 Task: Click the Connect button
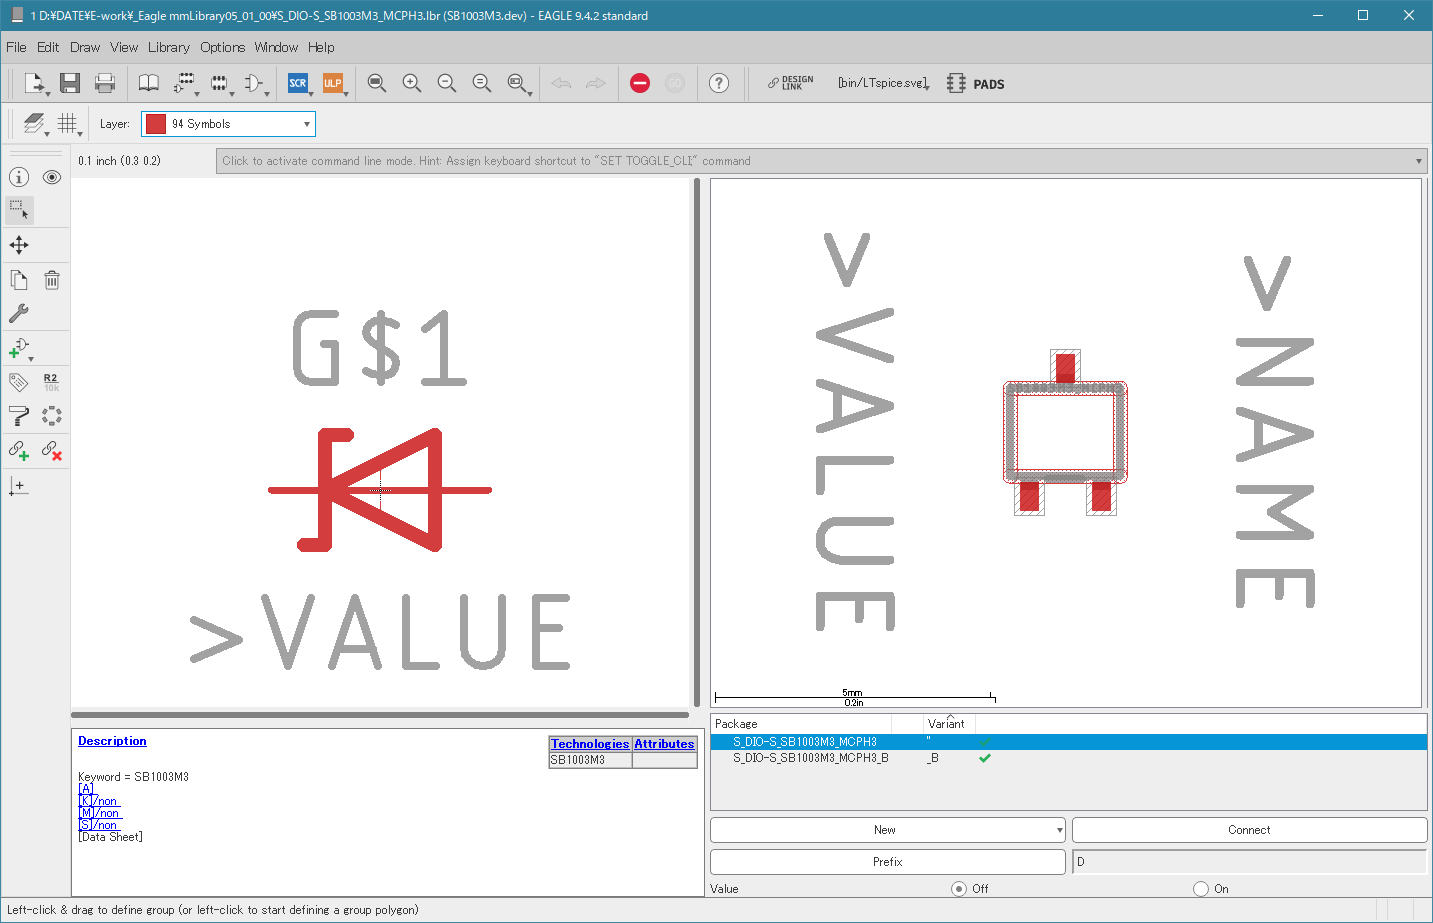pos(1249,830)
